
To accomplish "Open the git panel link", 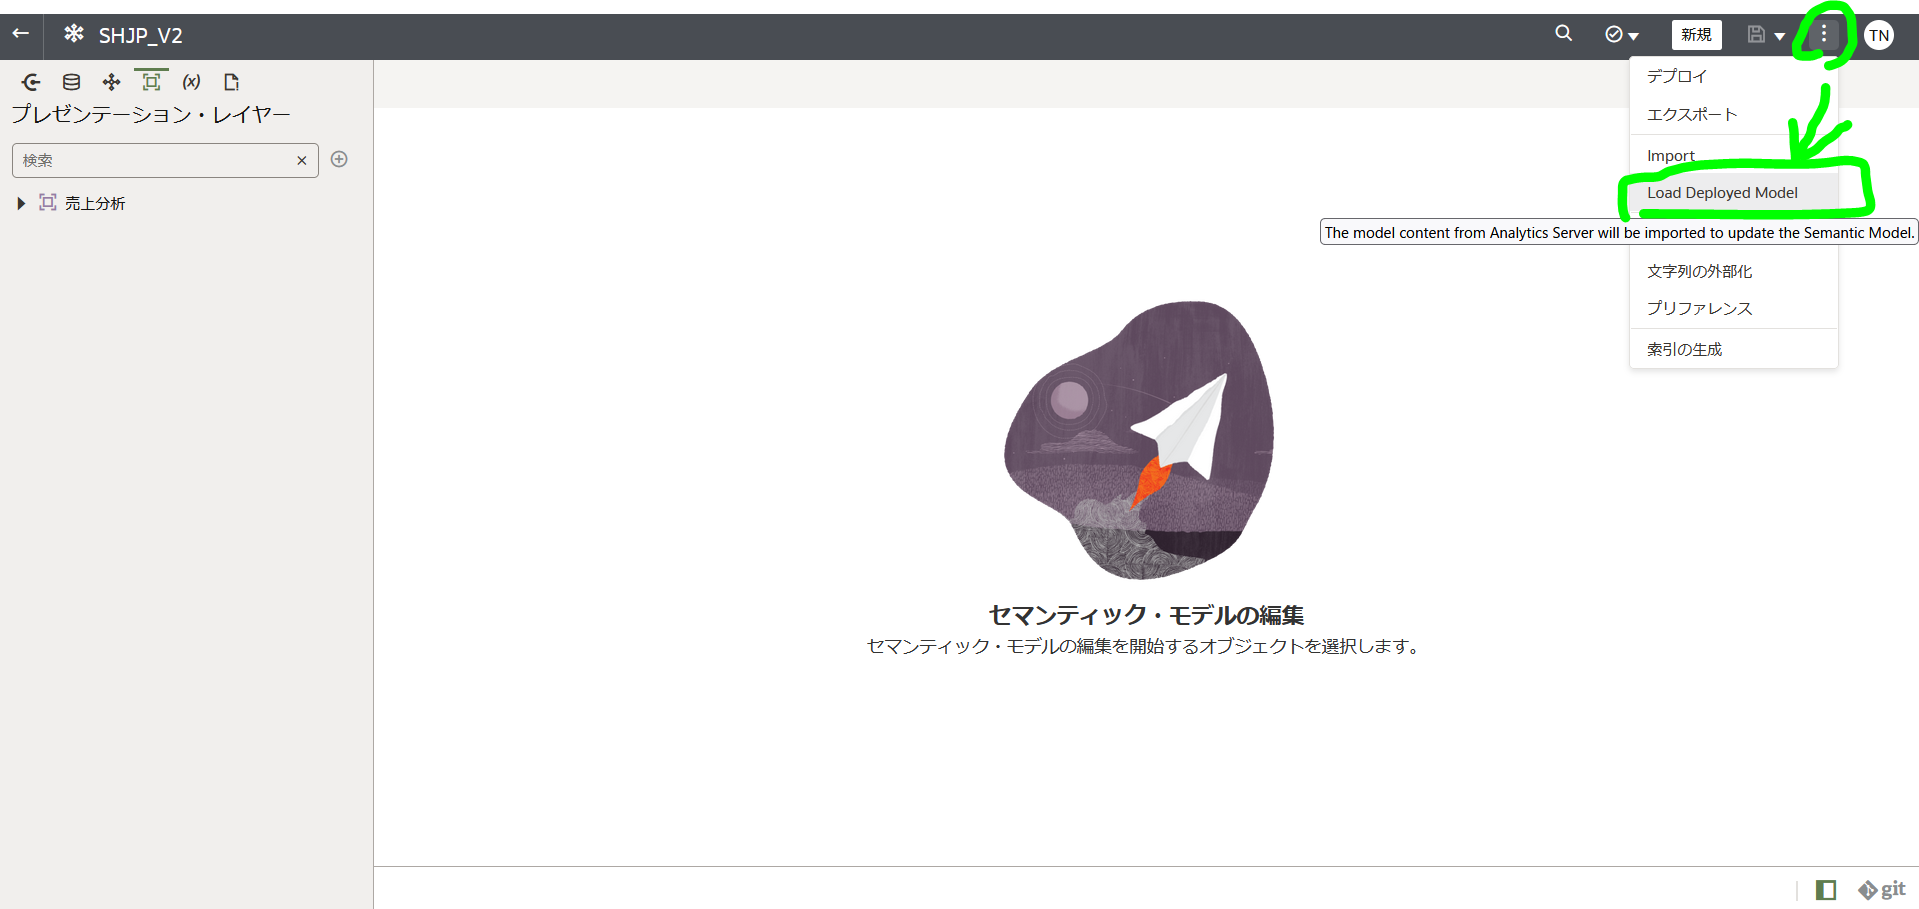I will point(1882,890).
